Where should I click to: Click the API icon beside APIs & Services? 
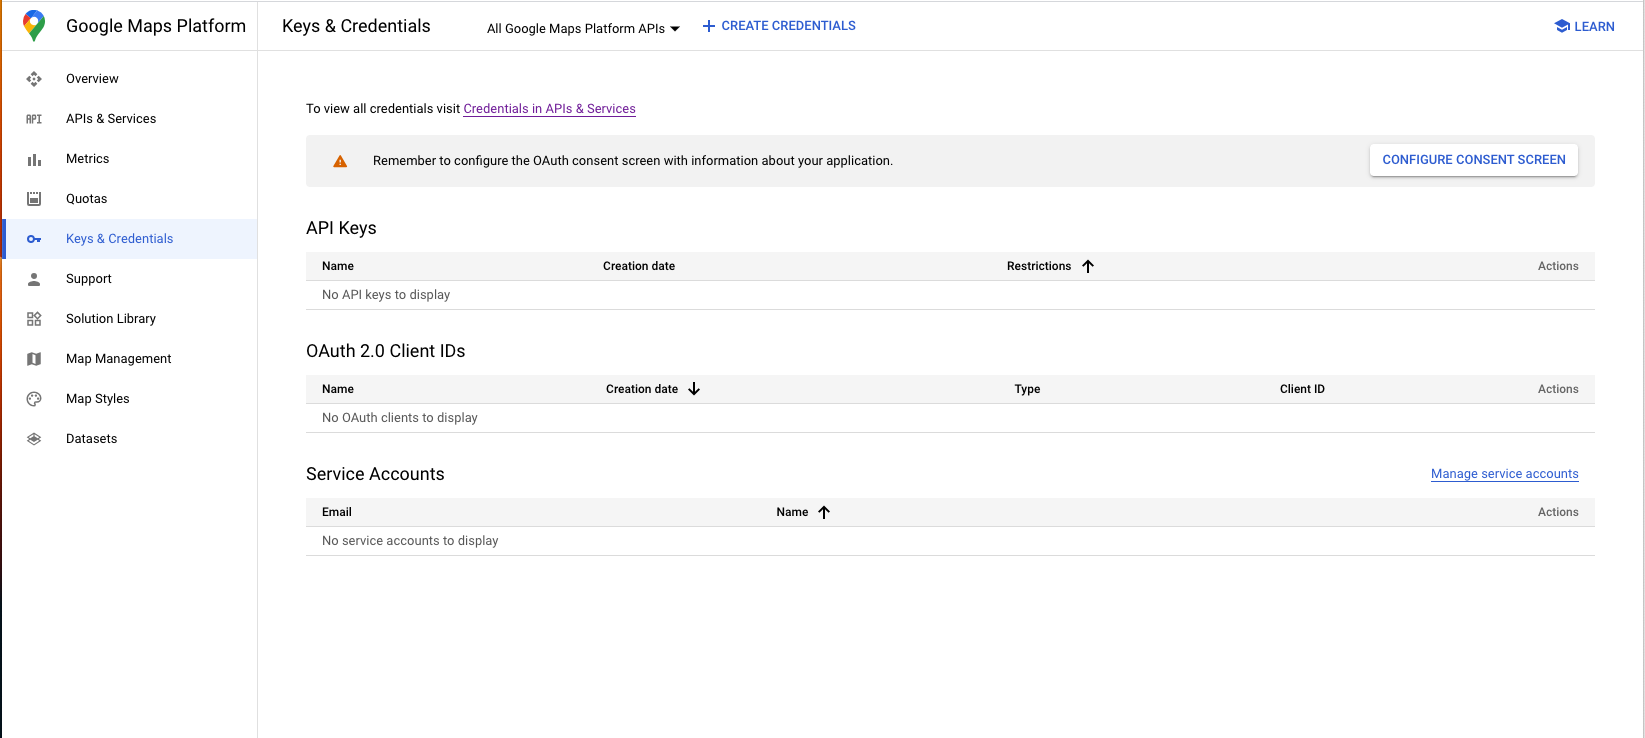click(34, 119)
